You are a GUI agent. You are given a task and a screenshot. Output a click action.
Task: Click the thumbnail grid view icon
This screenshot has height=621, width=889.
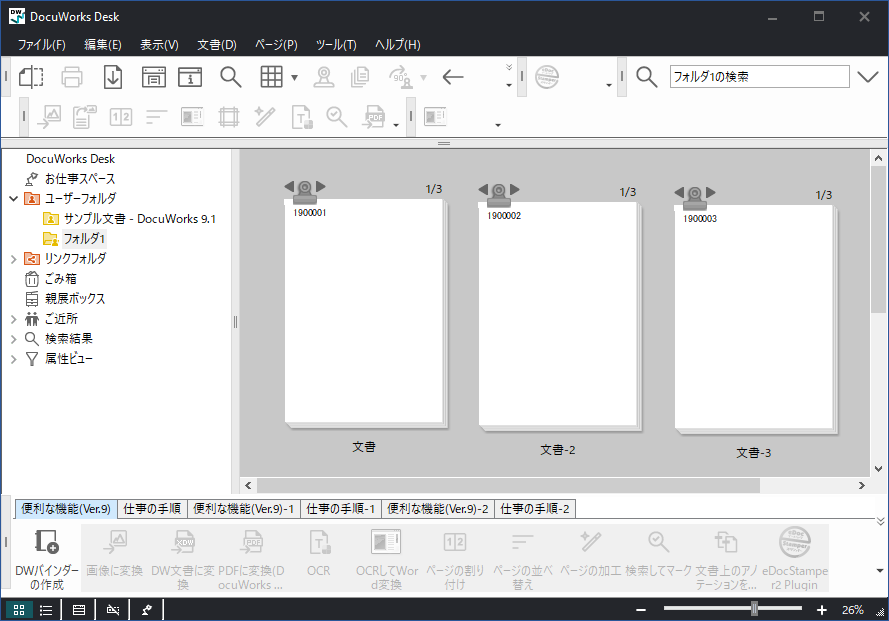[271, 77]
